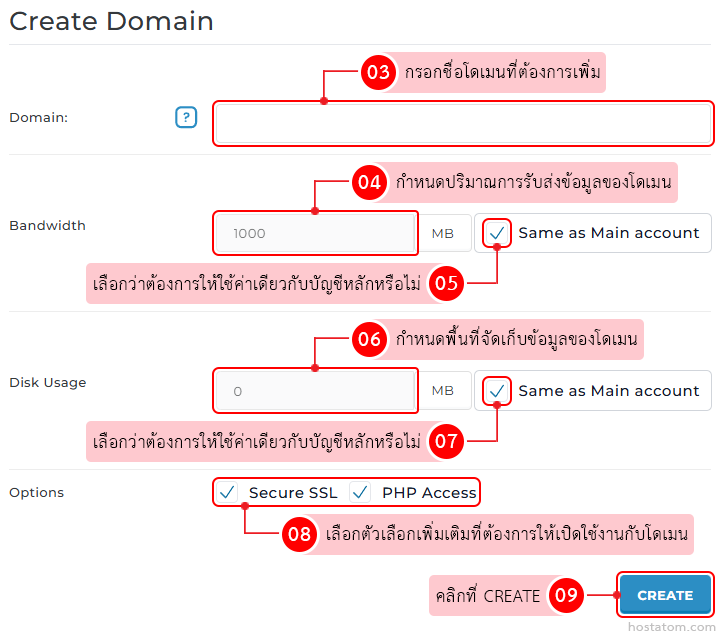Click the 'Domain:' field label
The image size is (720, 635).
[x=39, y=118]
